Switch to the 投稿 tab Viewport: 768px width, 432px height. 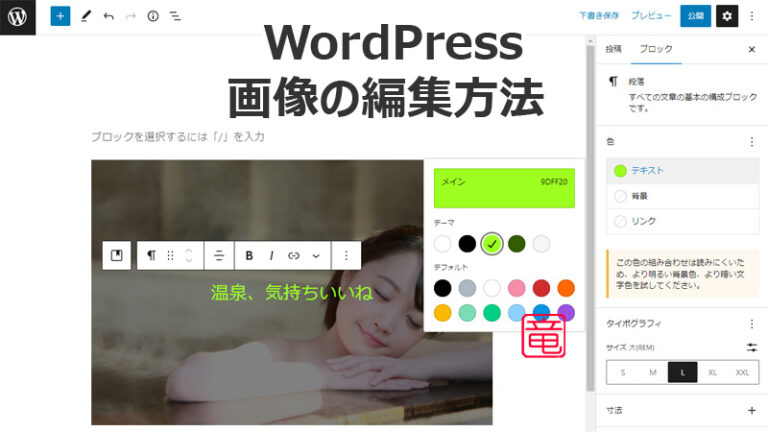pos(613,49)
